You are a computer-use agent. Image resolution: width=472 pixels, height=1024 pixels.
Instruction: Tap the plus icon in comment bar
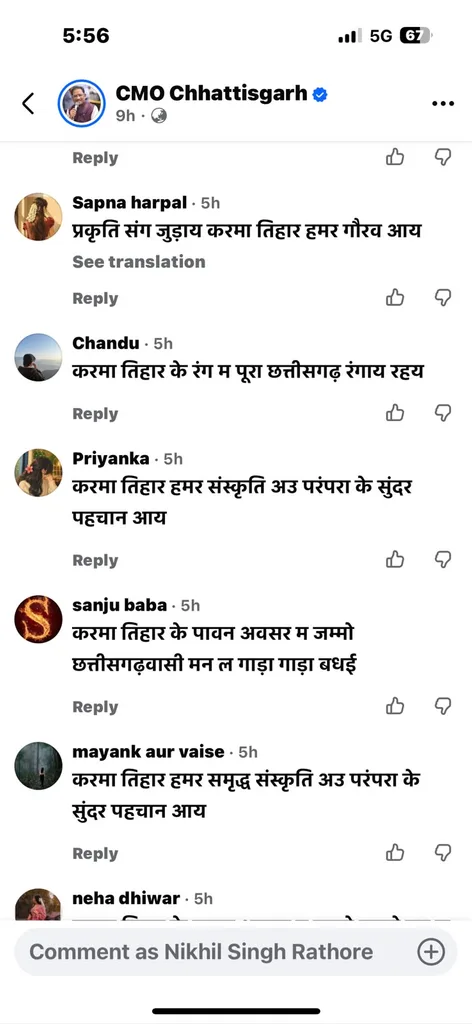(430, 952)
